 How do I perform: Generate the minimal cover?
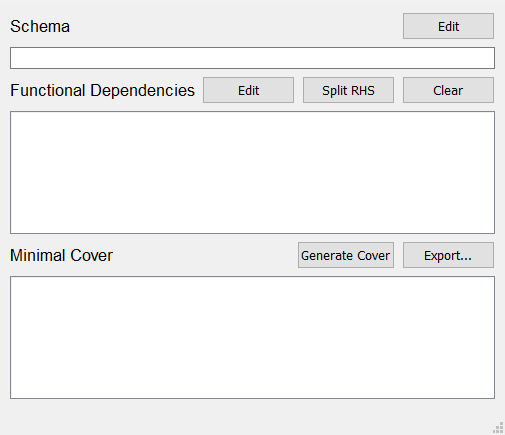[346, 255]
